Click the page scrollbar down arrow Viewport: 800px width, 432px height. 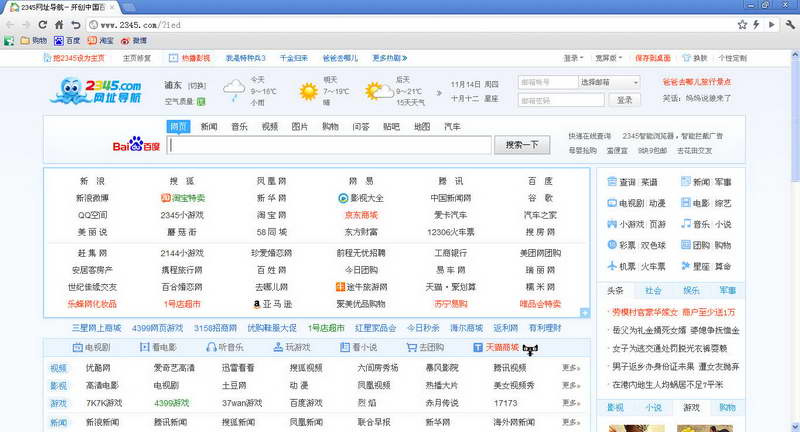click(x=795, y=426)
